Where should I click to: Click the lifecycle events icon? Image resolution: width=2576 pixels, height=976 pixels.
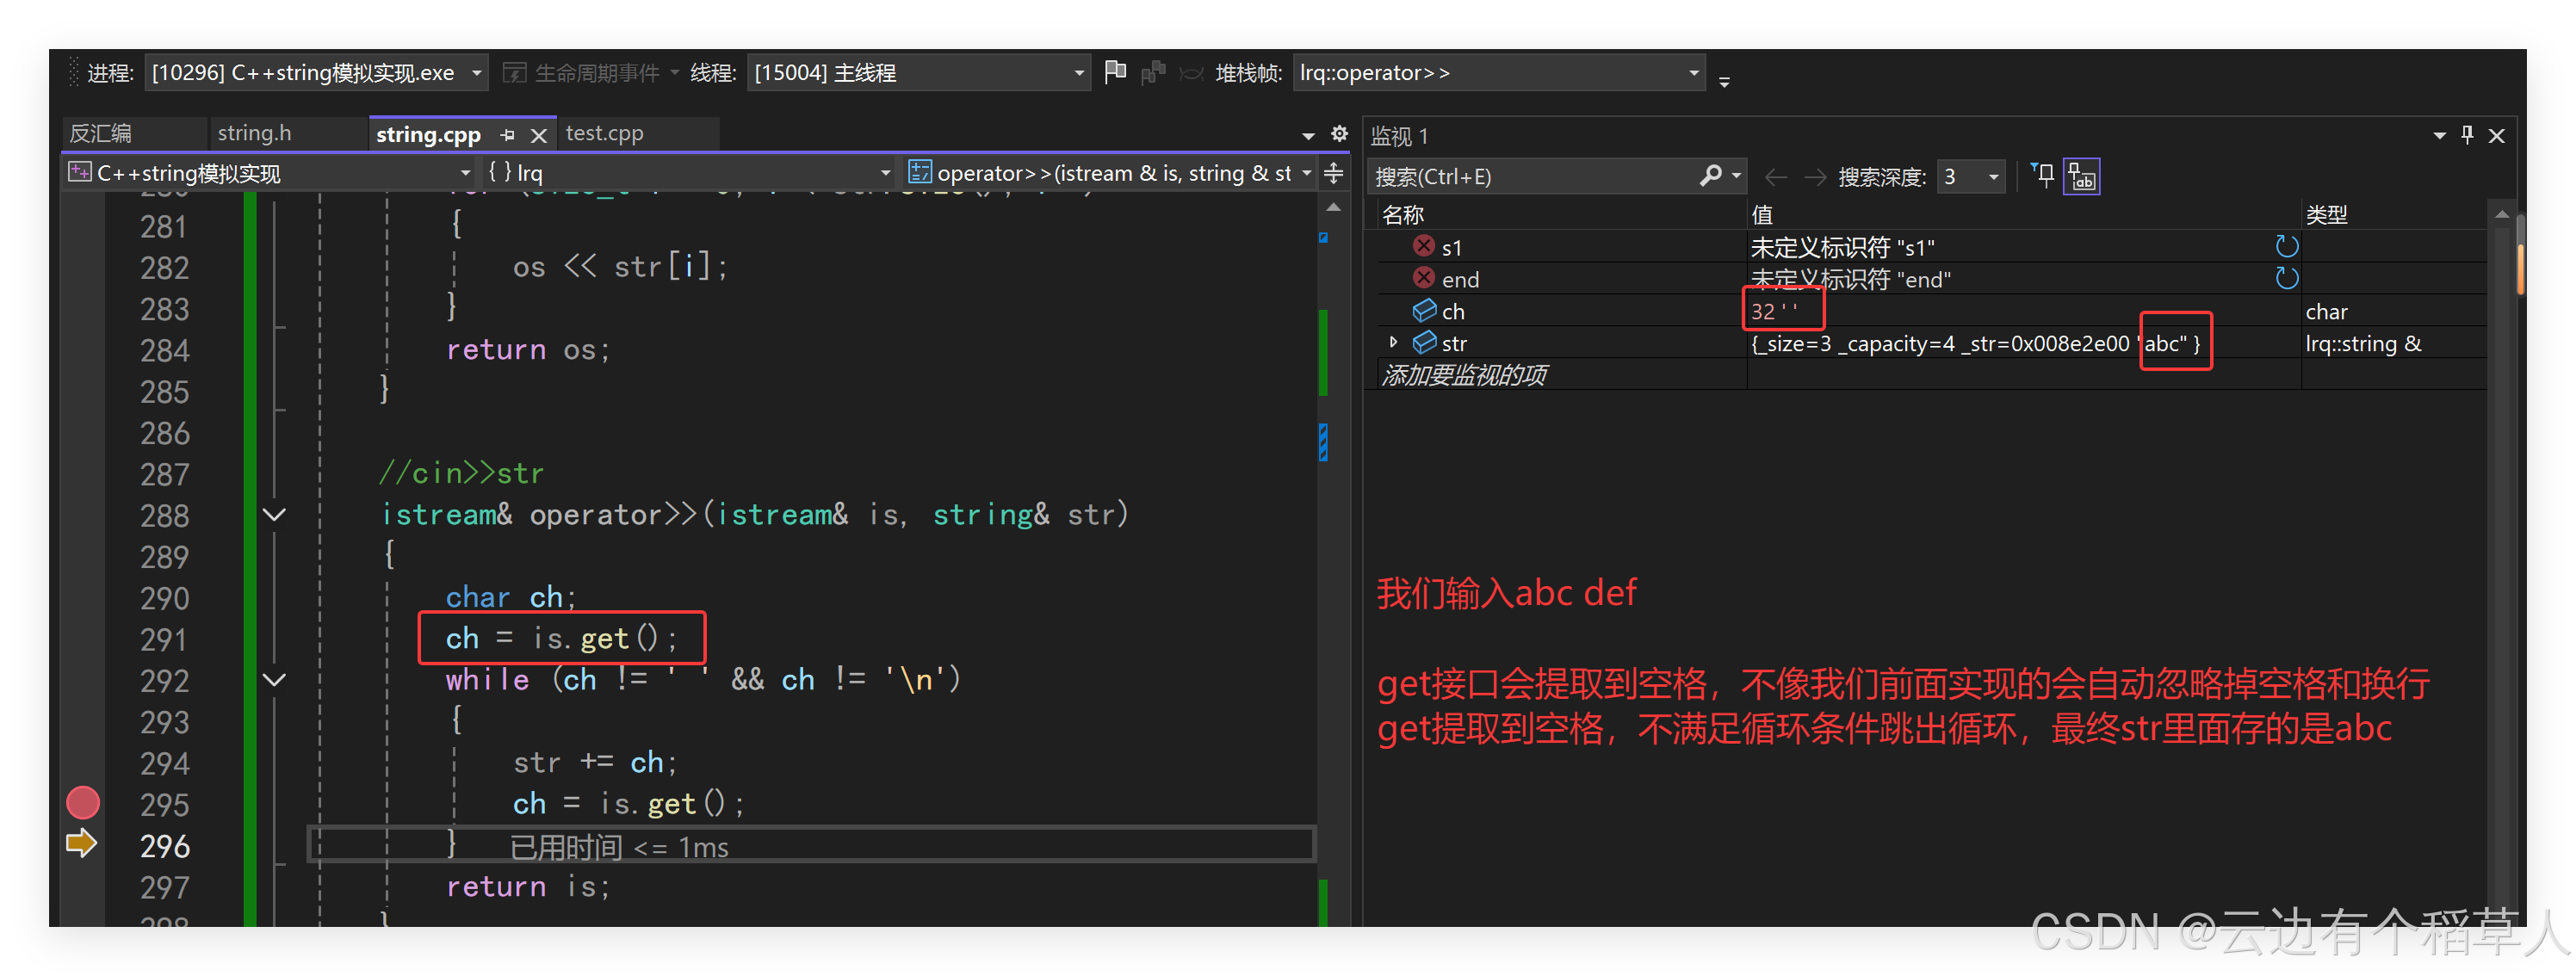coord(514,73)
